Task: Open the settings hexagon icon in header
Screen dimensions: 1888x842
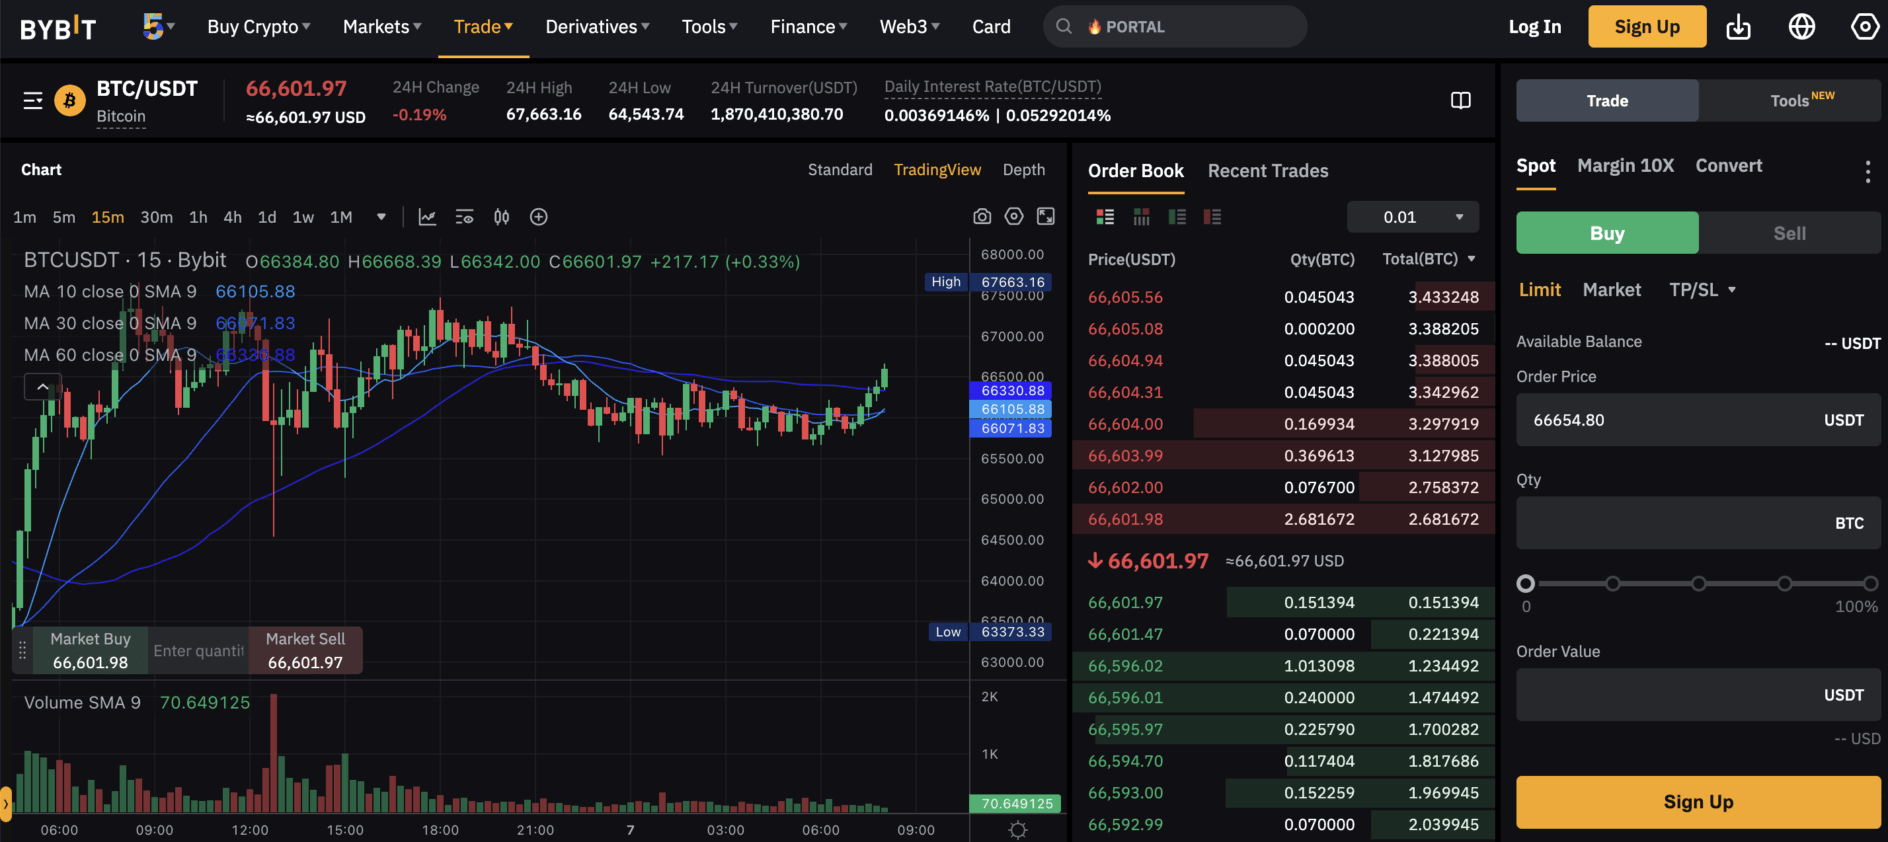Action: [x=1865, y=27]
